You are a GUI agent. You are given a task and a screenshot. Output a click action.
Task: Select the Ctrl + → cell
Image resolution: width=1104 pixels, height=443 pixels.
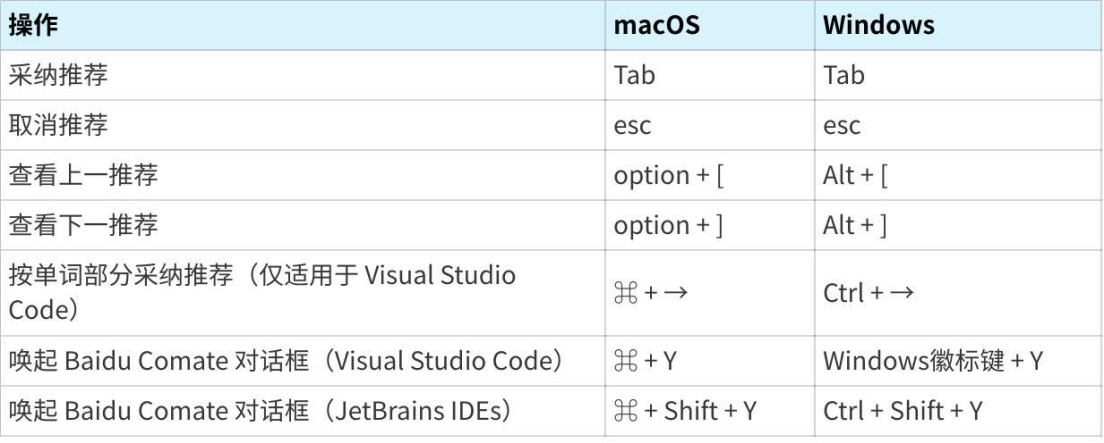(x=959, y=293)
